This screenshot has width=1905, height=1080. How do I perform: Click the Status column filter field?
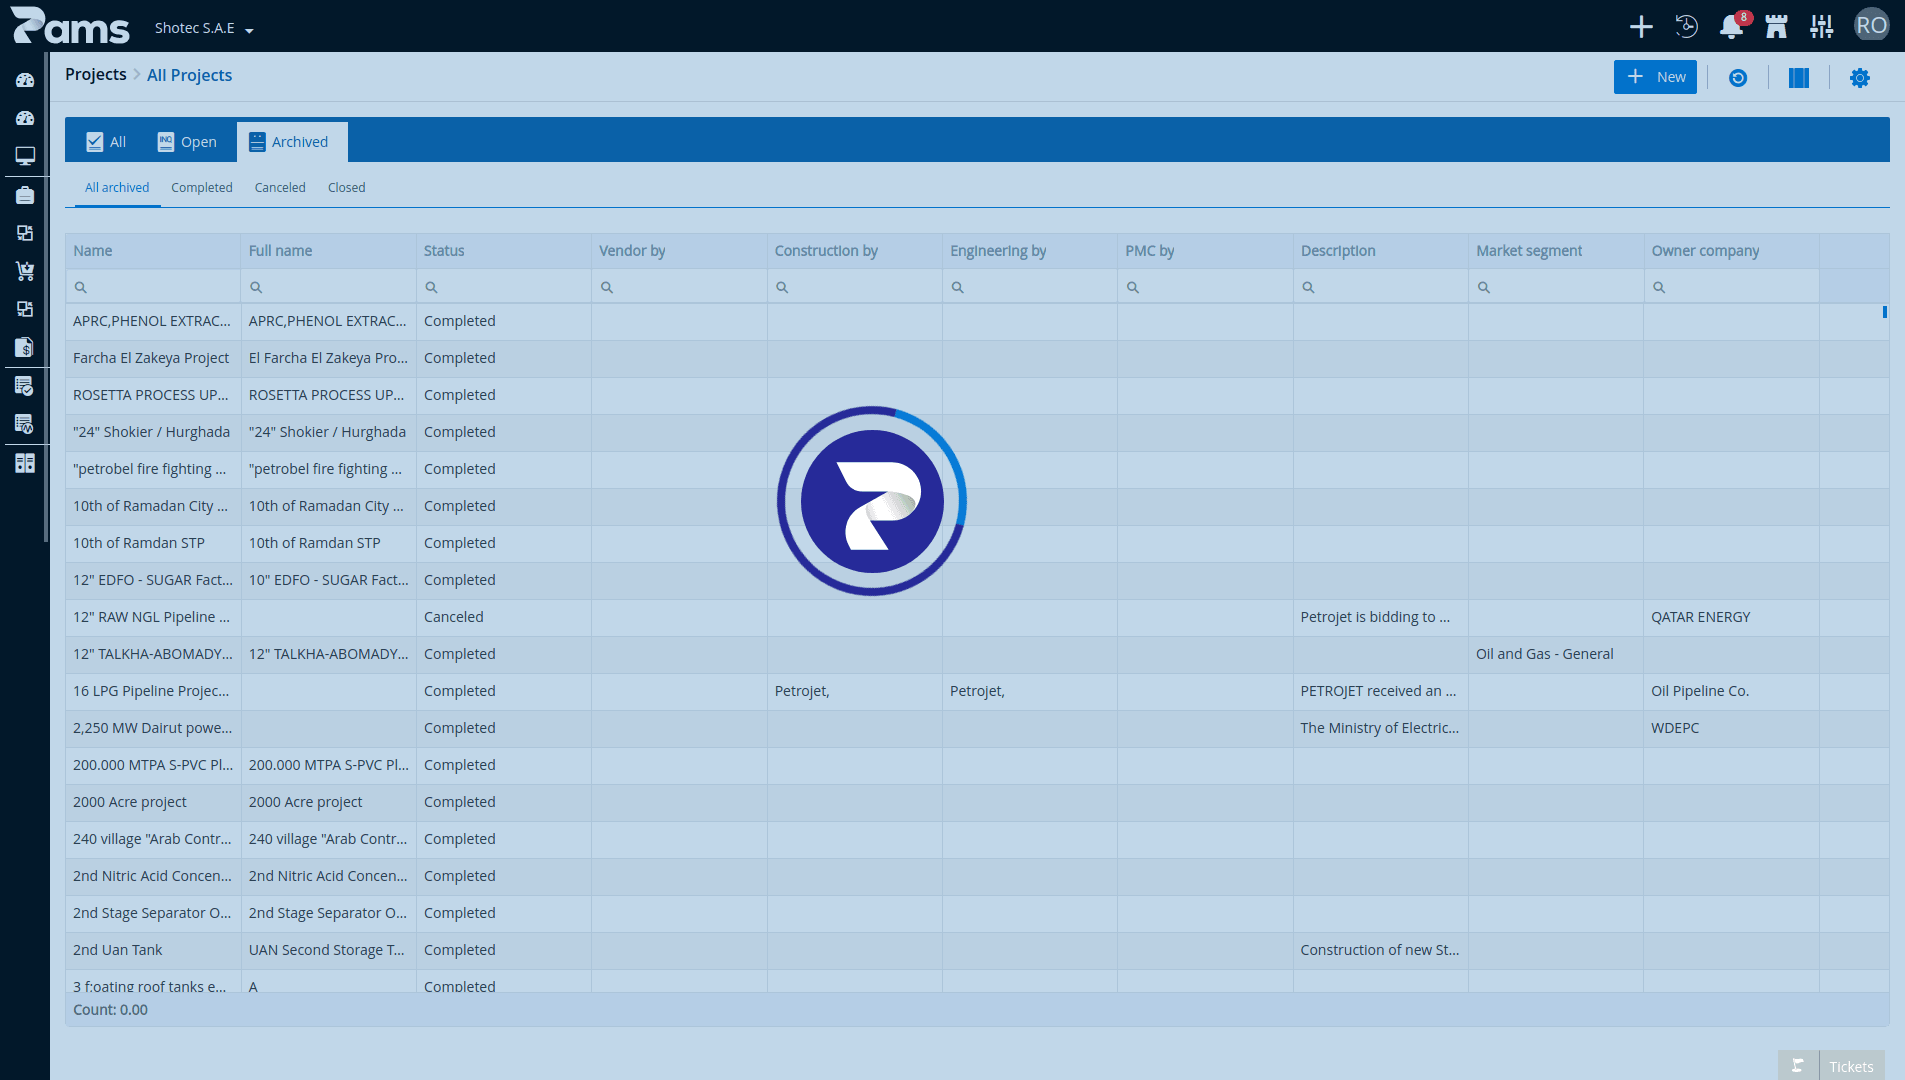coord(504,287)
